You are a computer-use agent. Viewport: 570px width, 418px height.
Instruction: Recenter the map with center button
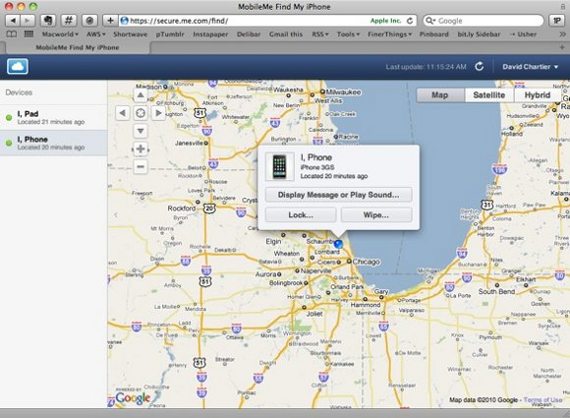140,113
